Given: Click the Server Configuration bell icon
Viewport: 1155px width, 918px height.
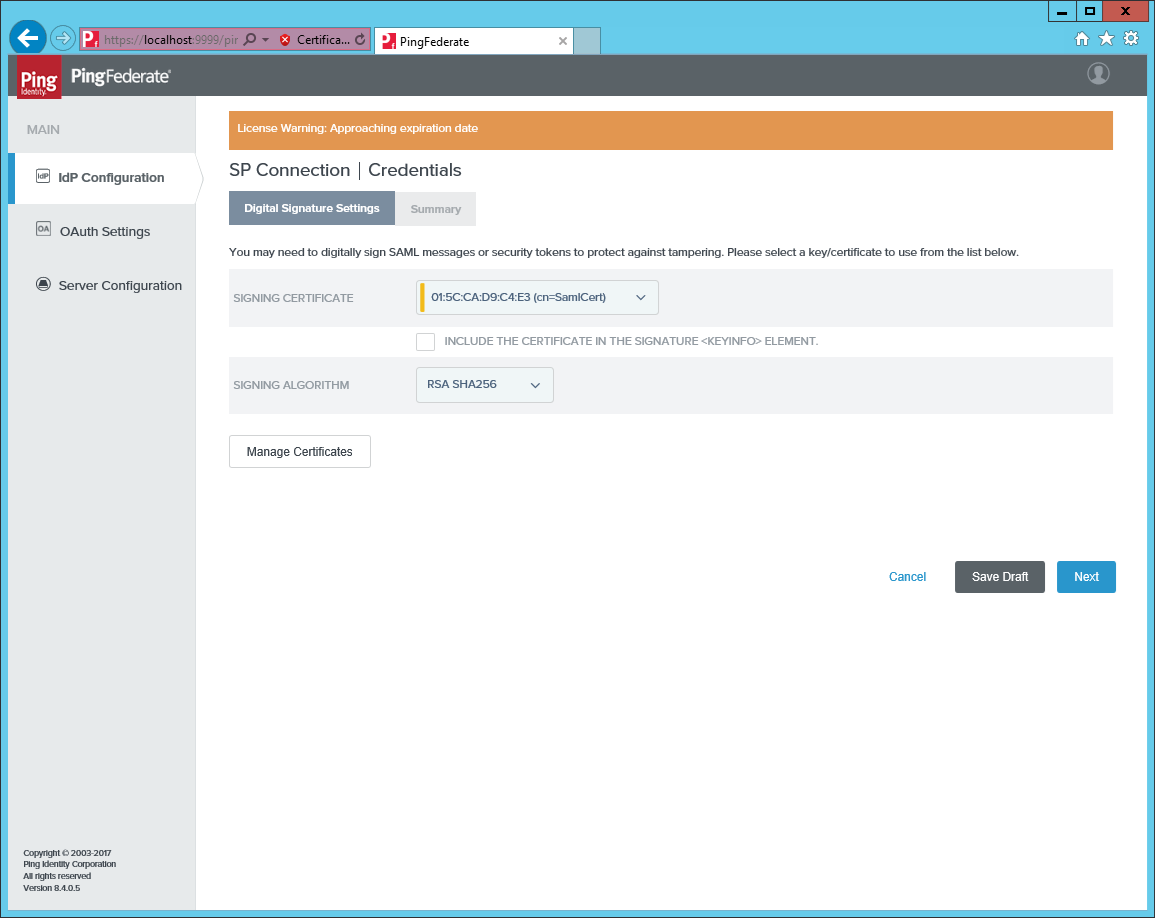Looking at the screenshot, I should (x=43, y=284).
